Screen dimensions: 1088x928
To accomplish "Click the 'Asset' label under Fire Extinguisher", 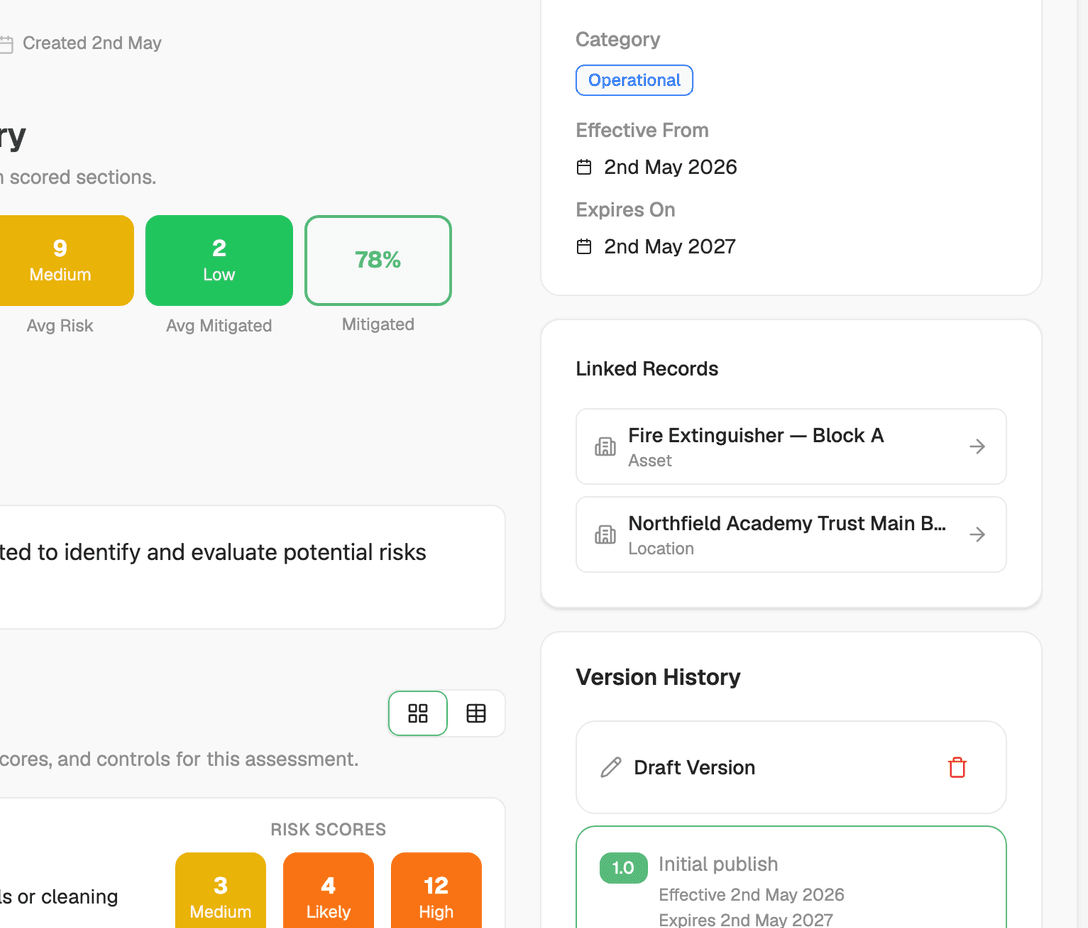I will (650, 461).
